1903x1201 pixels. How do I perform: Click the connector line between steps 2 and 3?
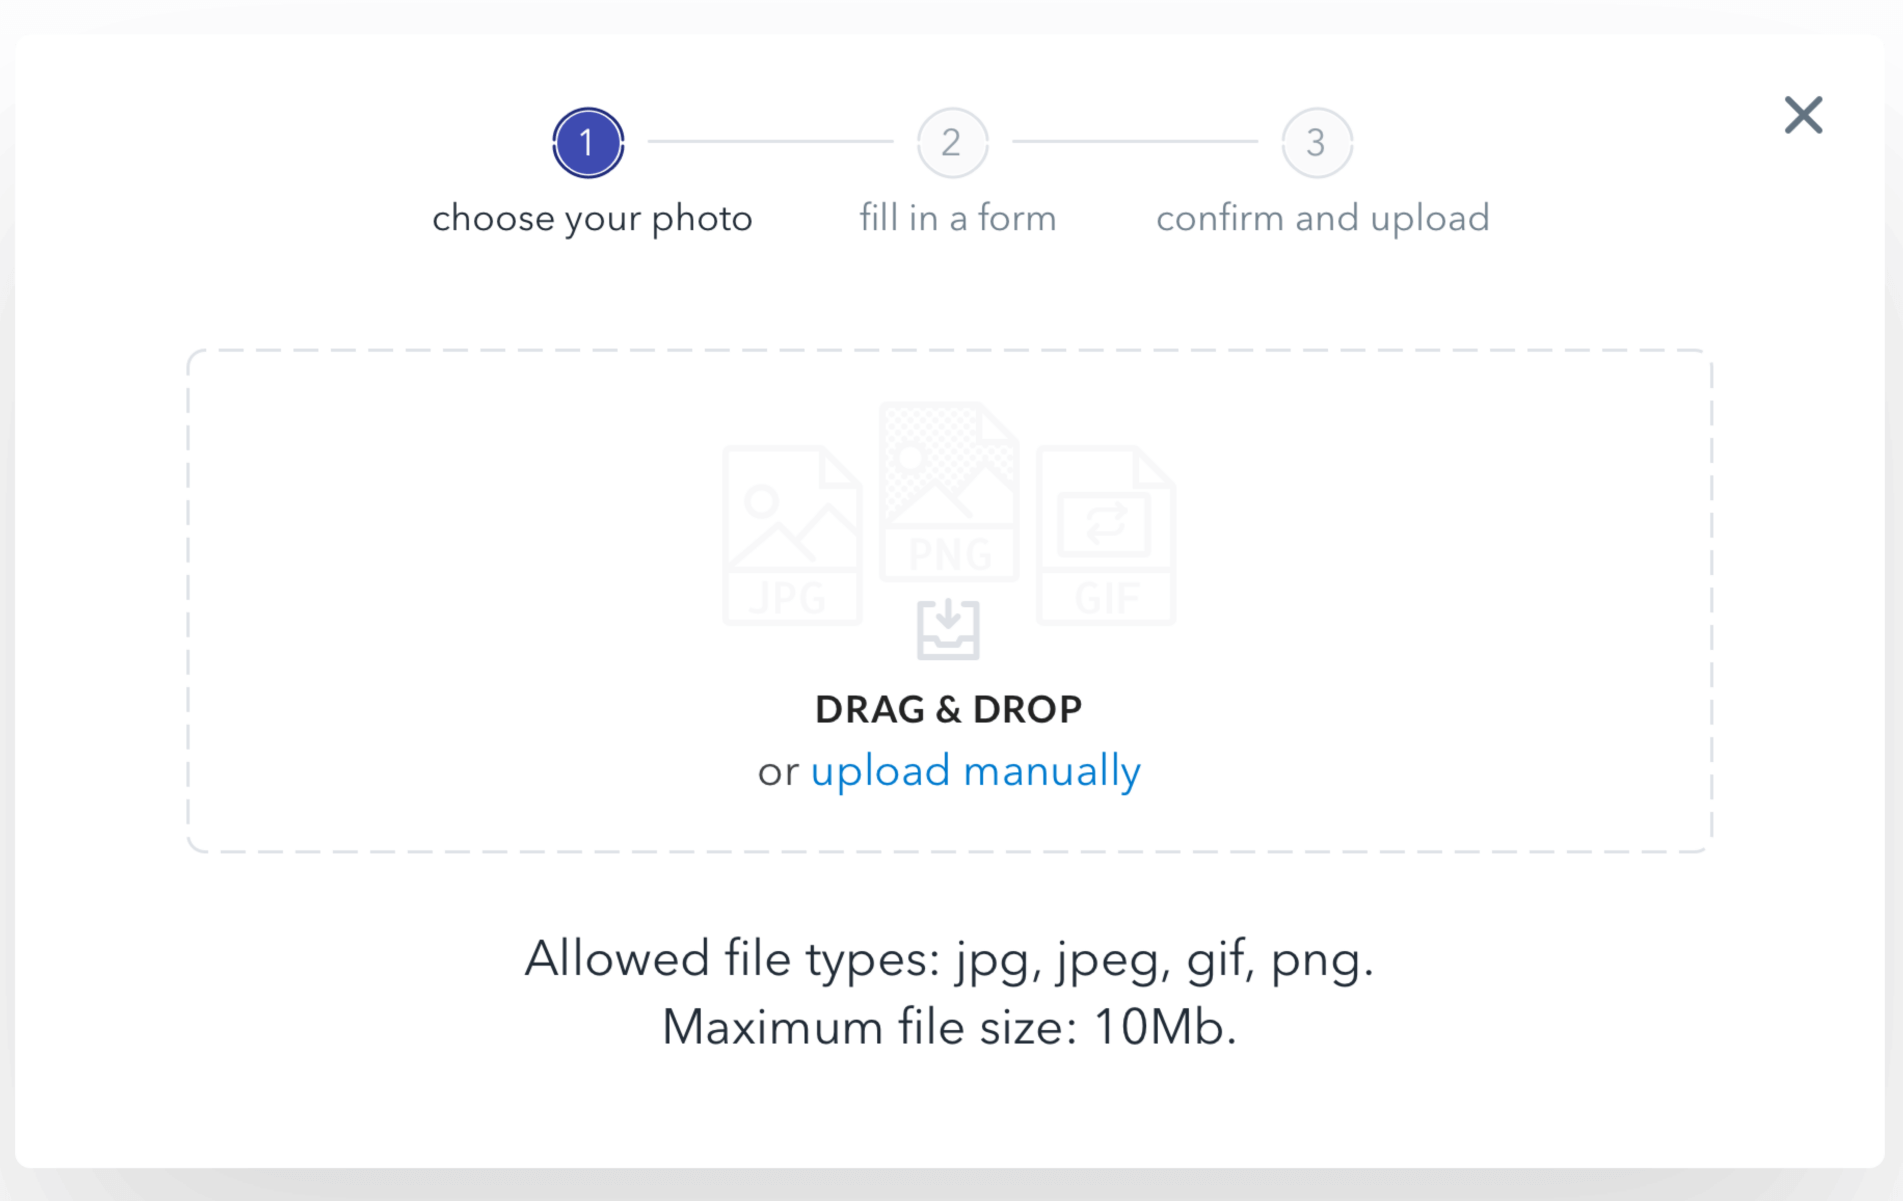coord(1135,142)
